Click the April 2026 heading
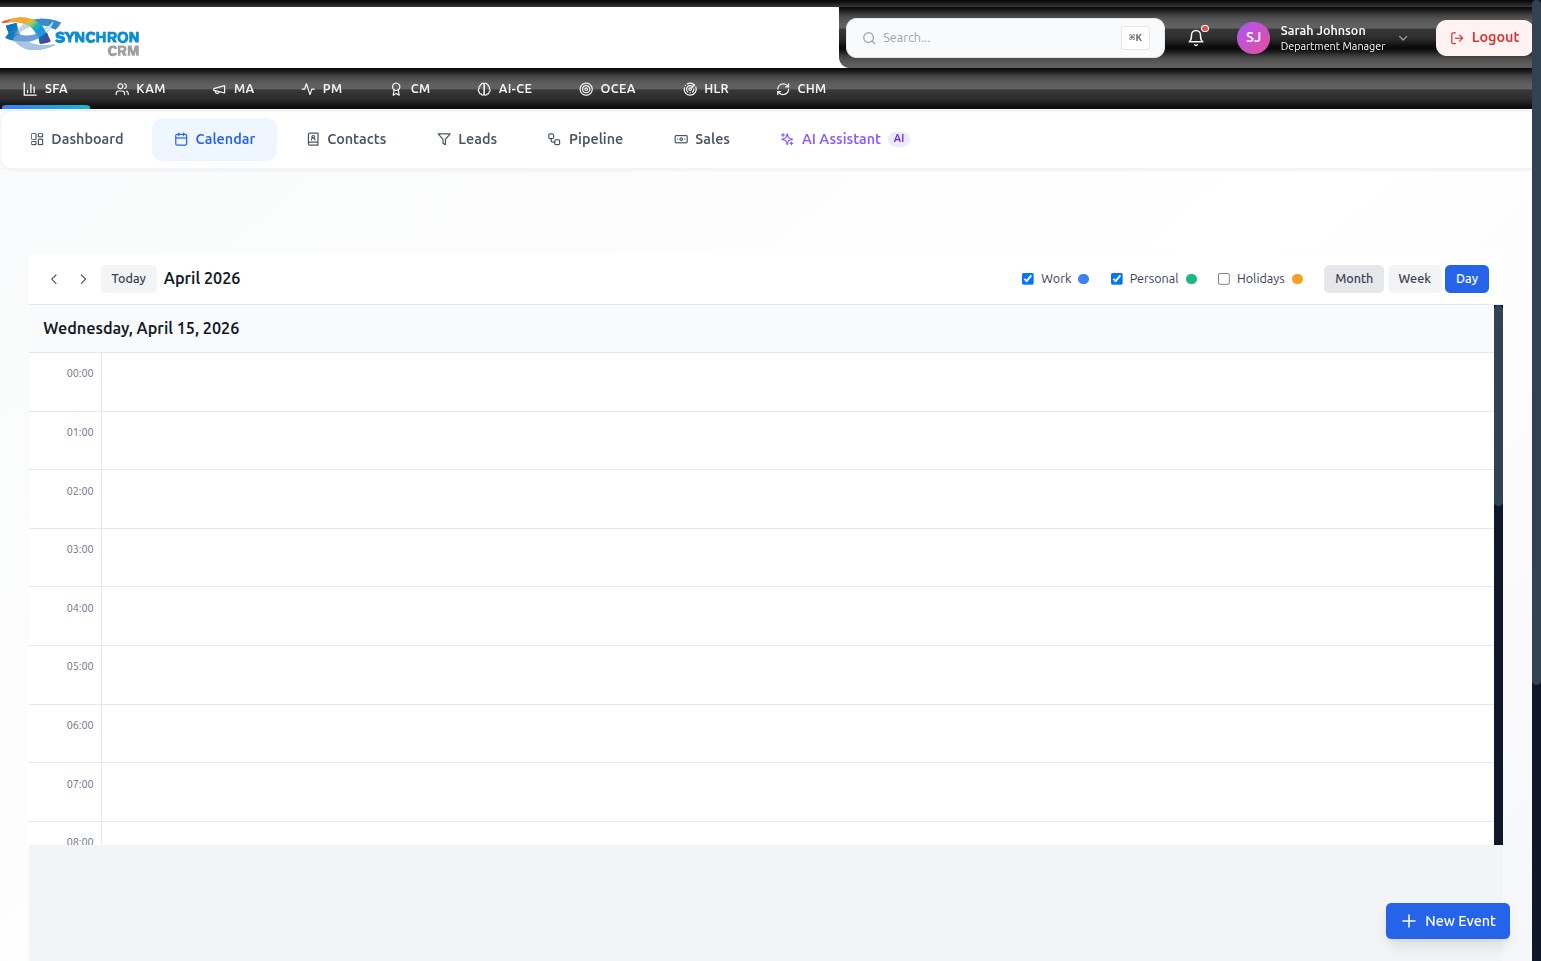The image size is (1541, 961). click(x=202, y=279)
